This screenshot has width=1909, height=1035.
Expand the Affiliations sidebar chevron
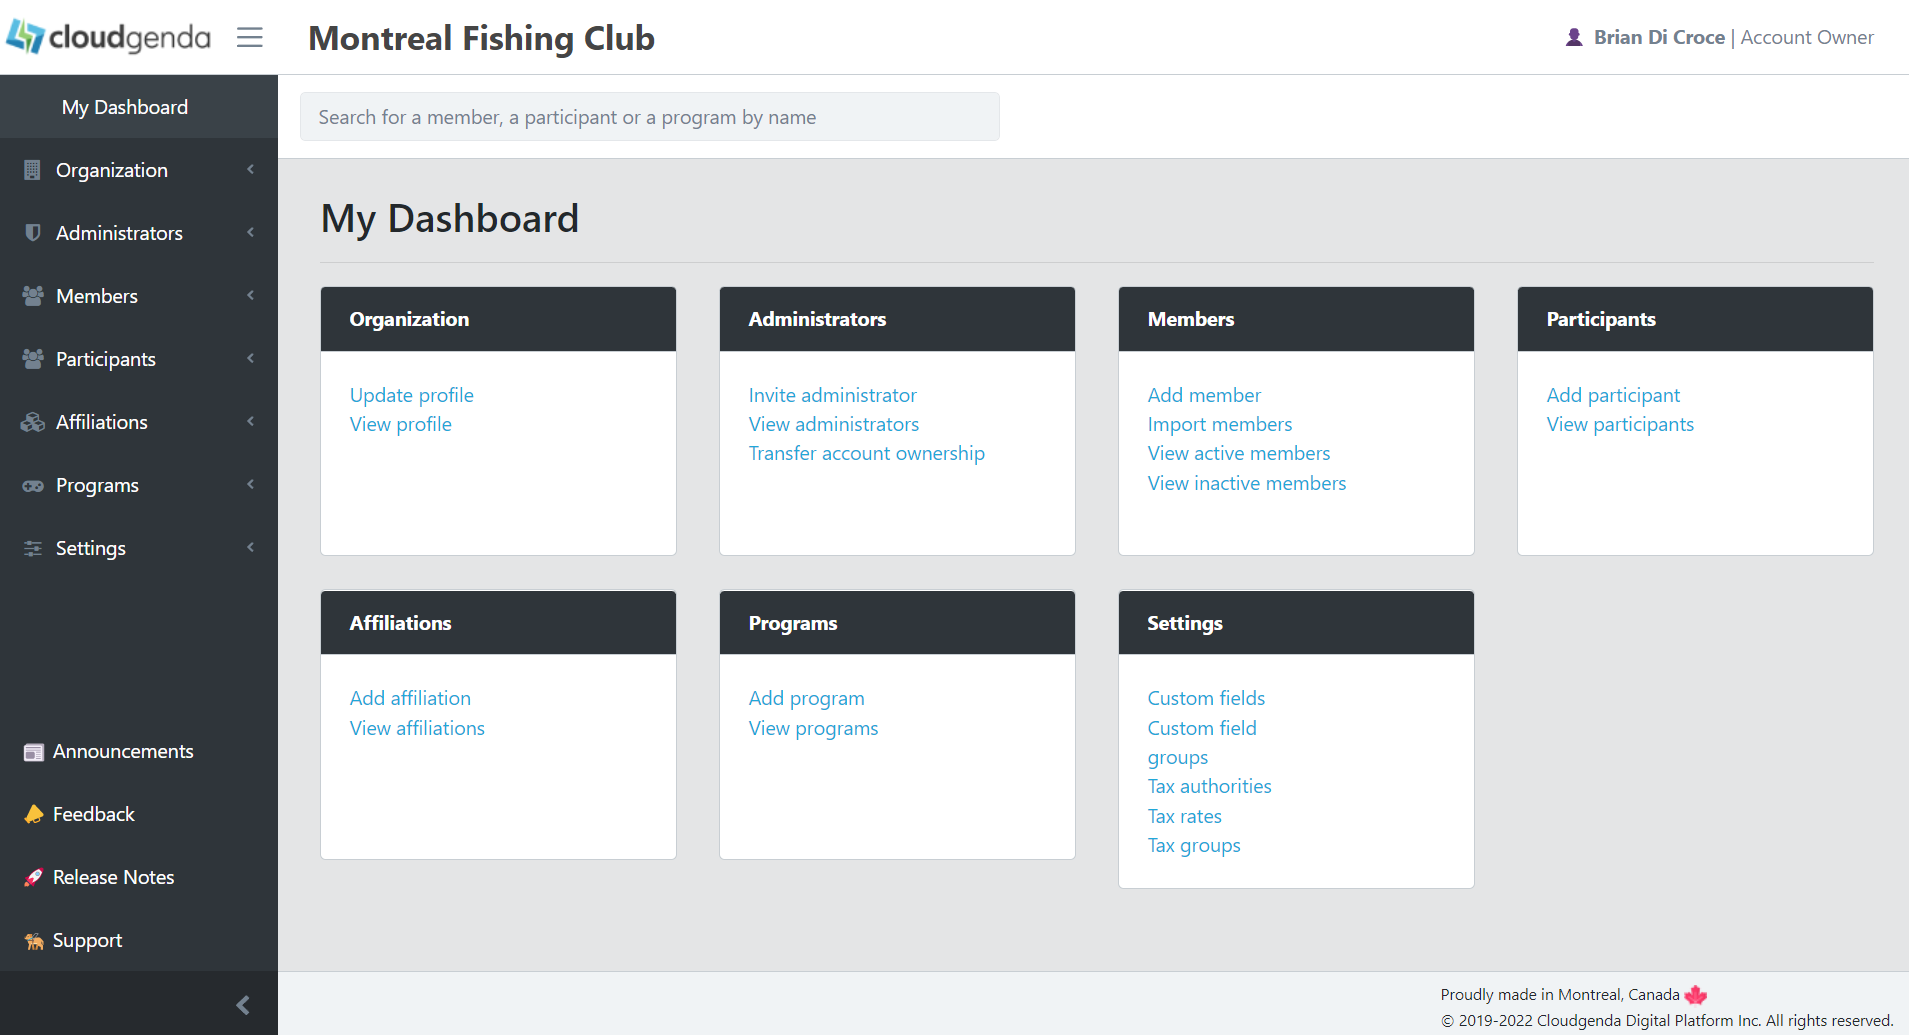pos(250,422)
